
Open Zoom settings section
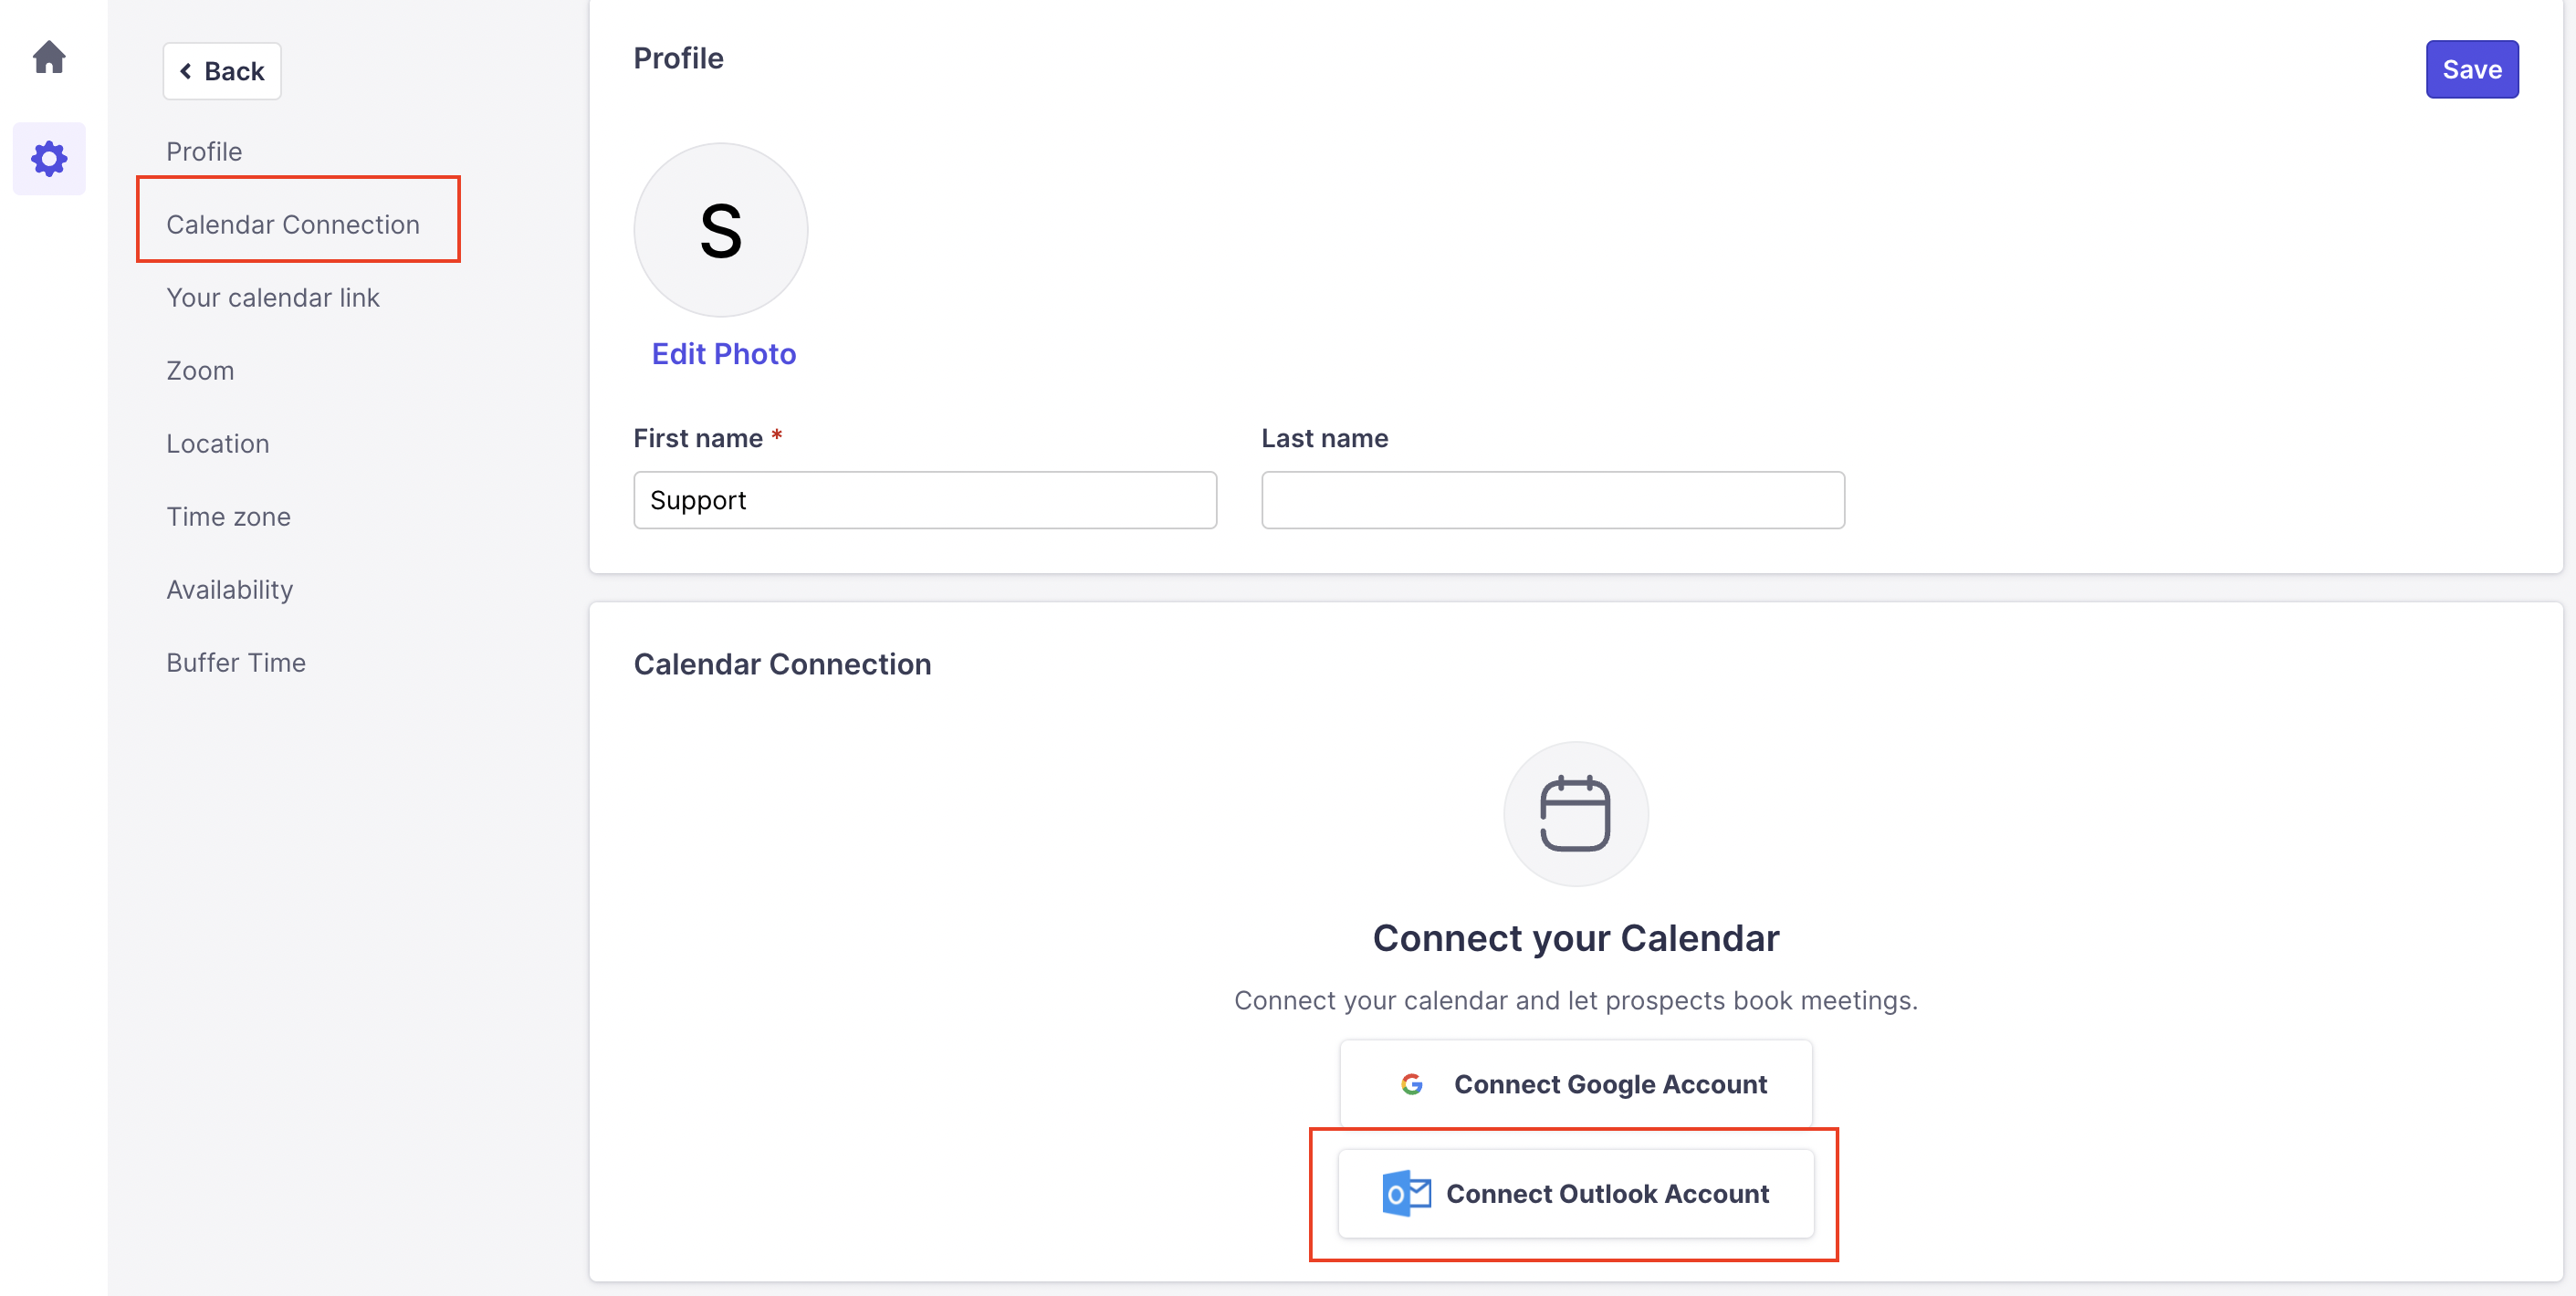[x=200, y=370]
